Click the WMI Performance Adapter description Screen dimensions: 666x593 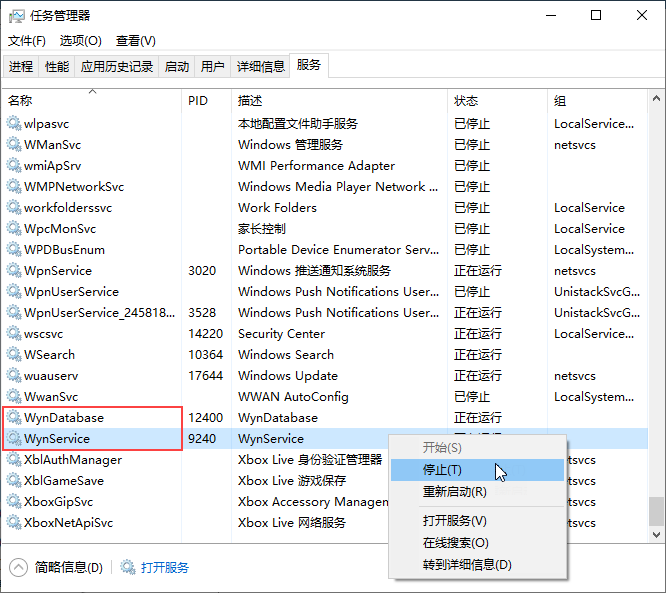(x=316, y=166)
